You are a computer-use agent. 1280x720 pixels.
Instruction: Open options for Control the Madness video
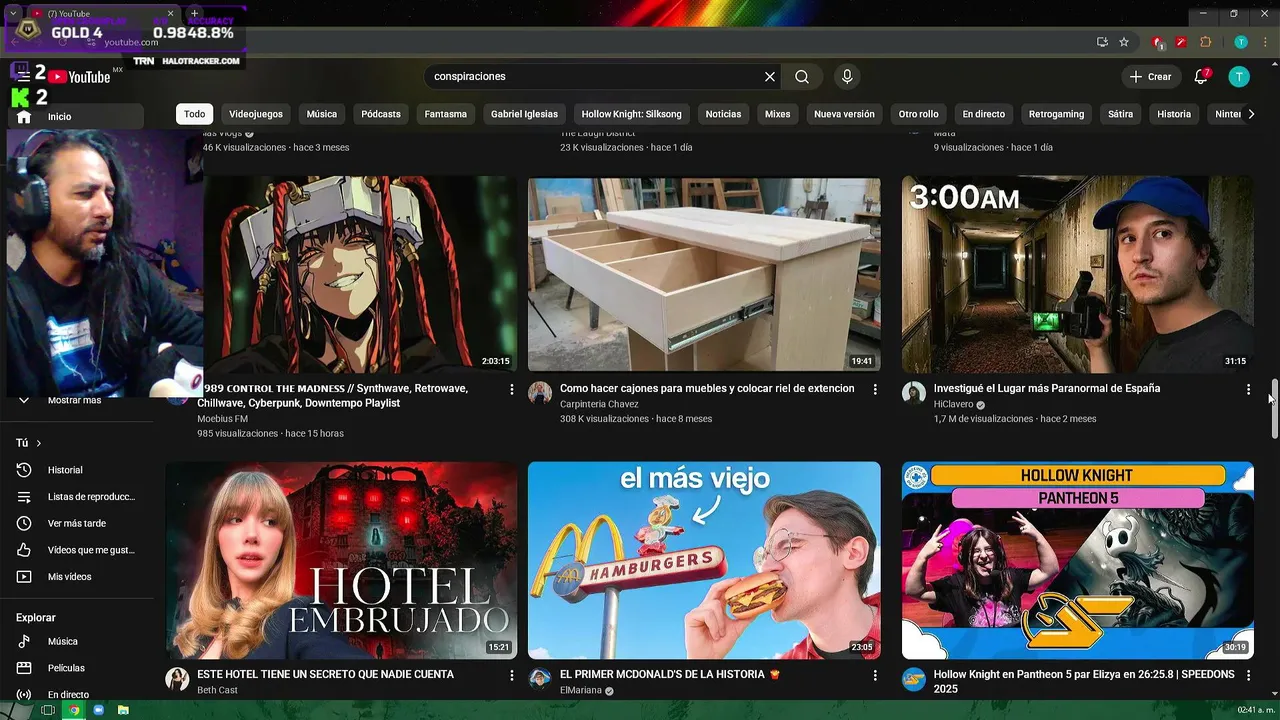[512, 389]
